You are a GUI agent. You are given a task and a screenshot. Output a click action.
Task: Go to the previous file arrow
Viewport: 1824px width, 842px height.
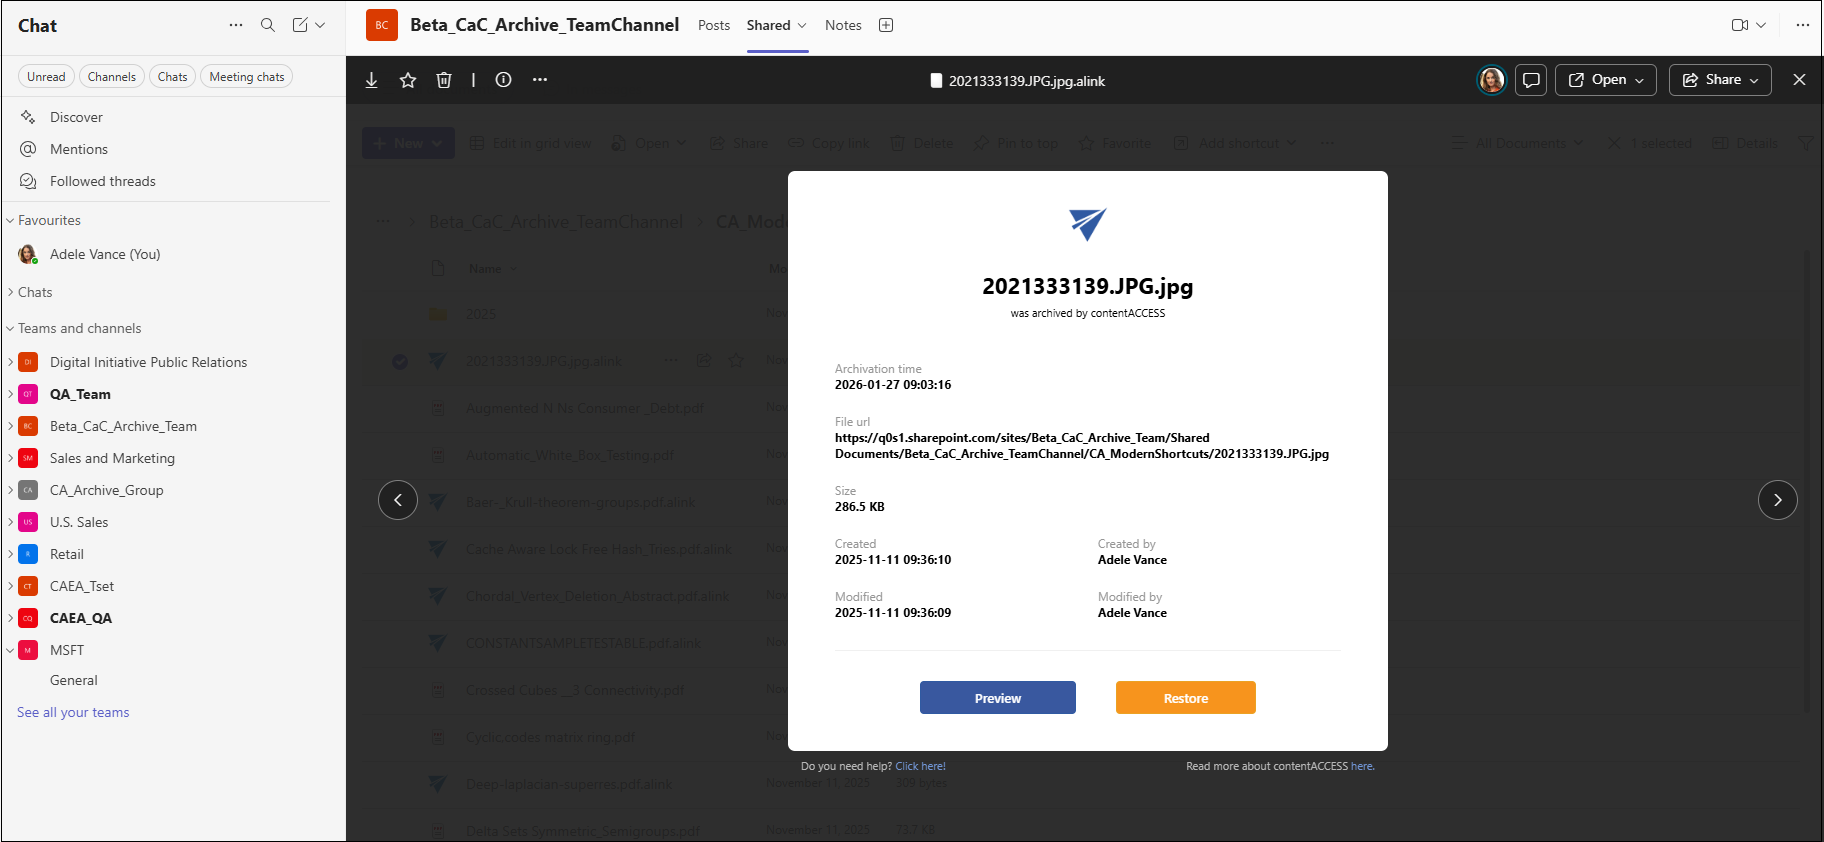click(398, 500)
